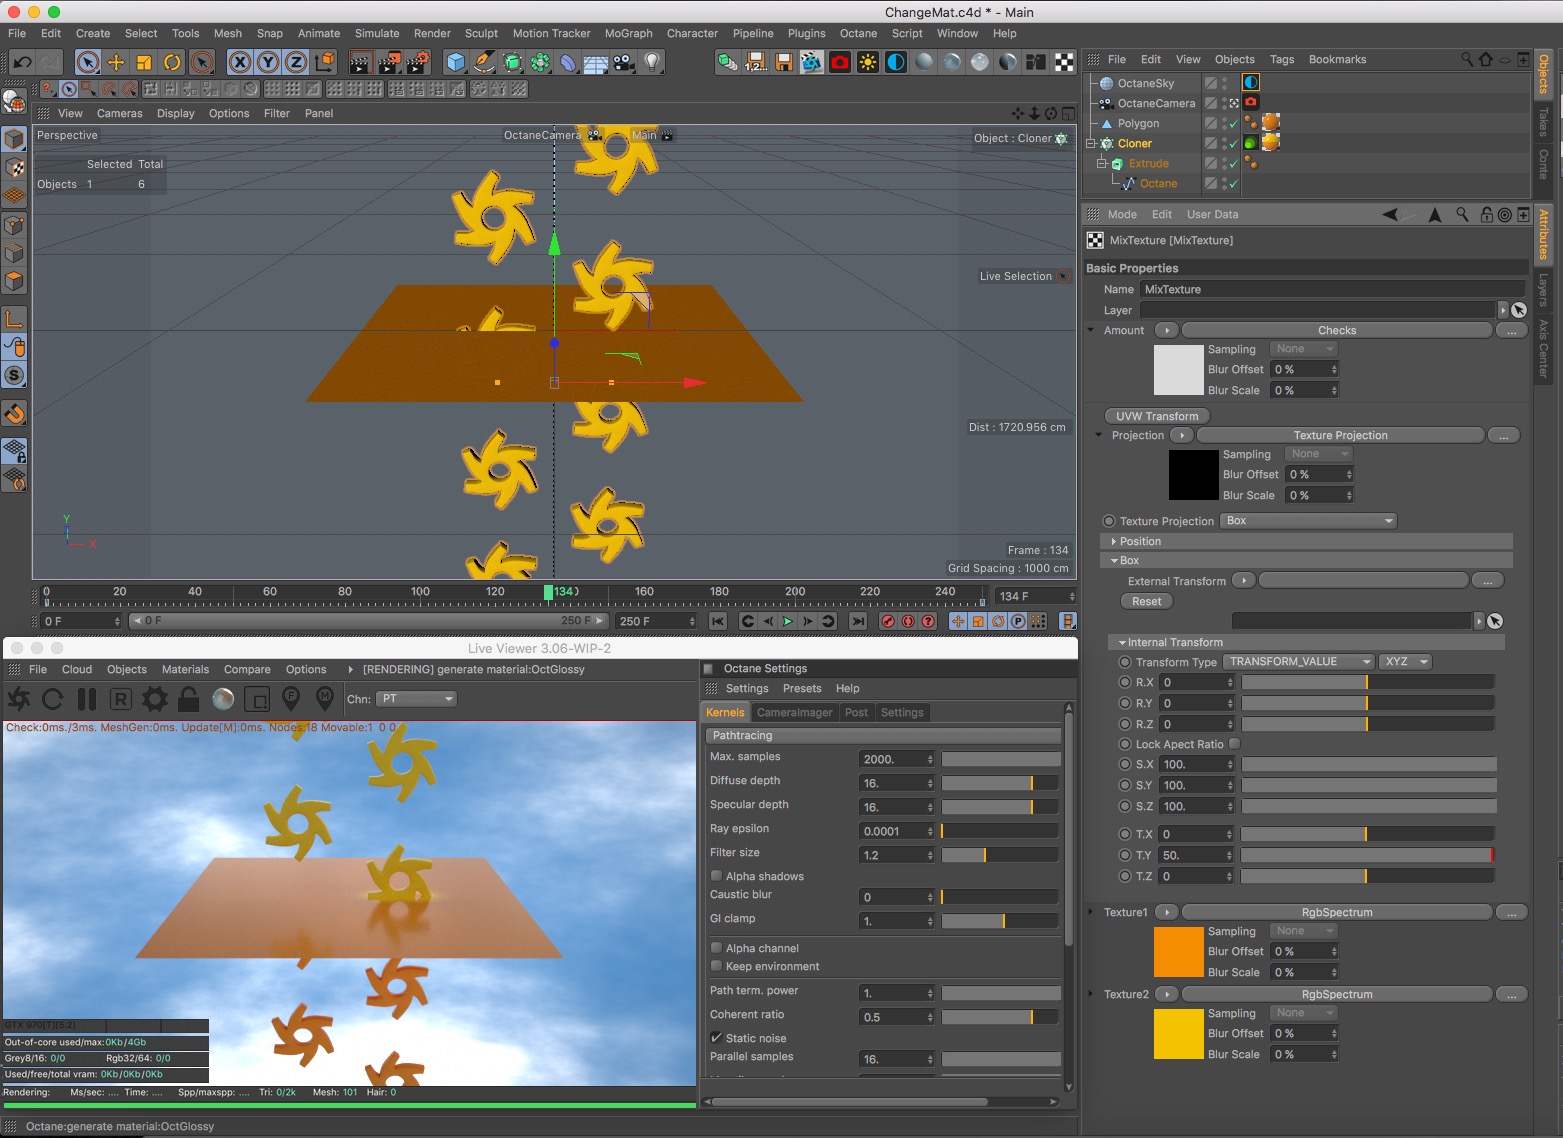Click the Live Viewer clay mode sphere icon

(223, 698)
